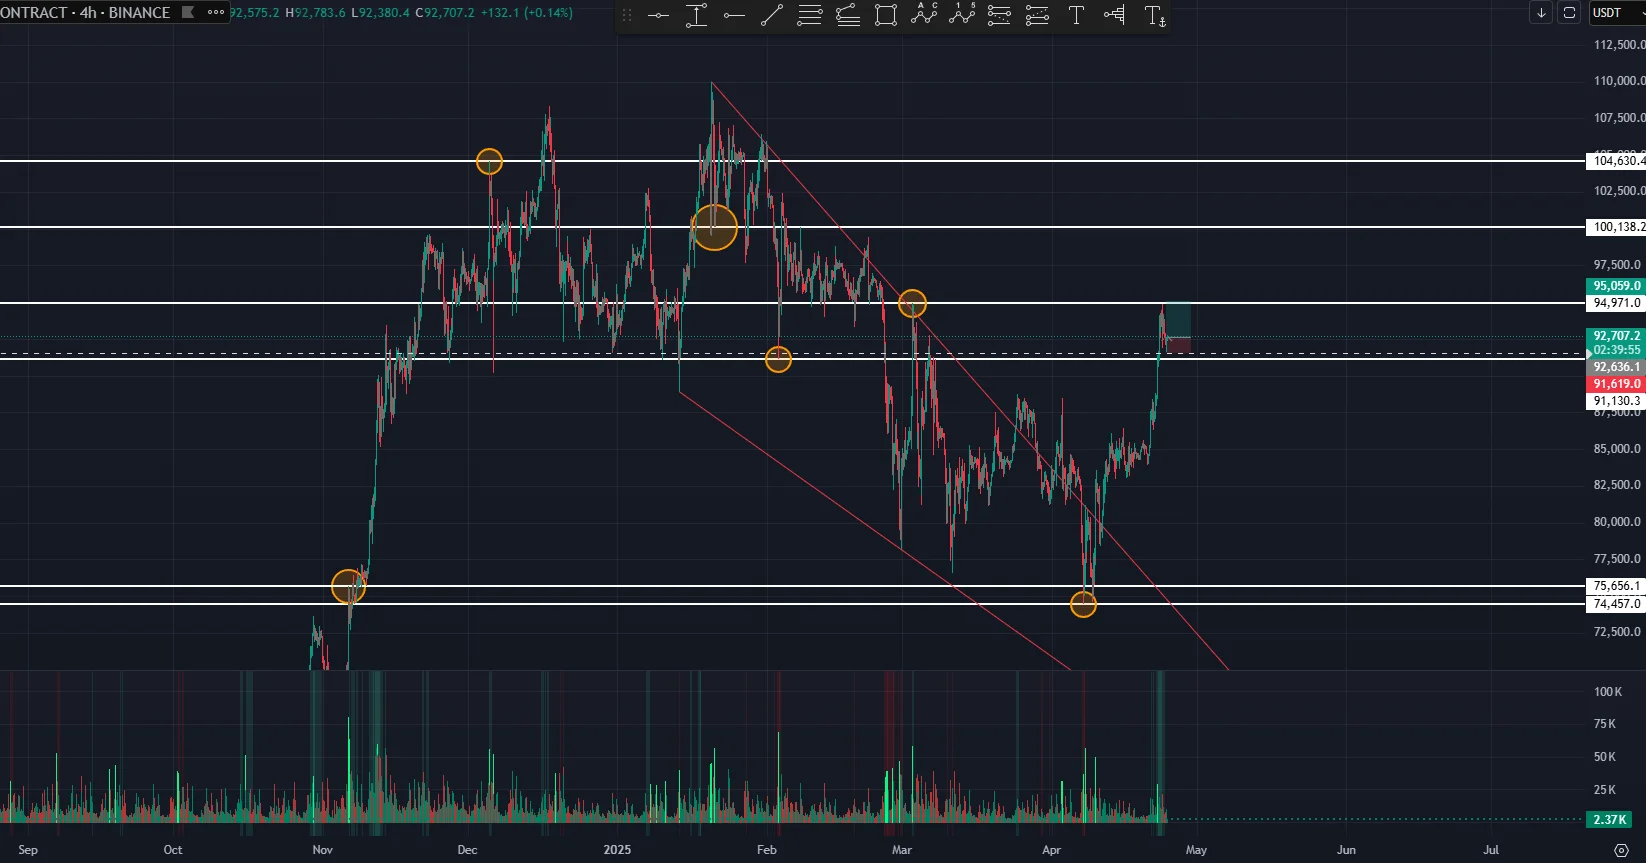This screenshot has width=1646, height=863.
Task: Click the 75,656.1 price label
Action: [x=1616, y=586]
